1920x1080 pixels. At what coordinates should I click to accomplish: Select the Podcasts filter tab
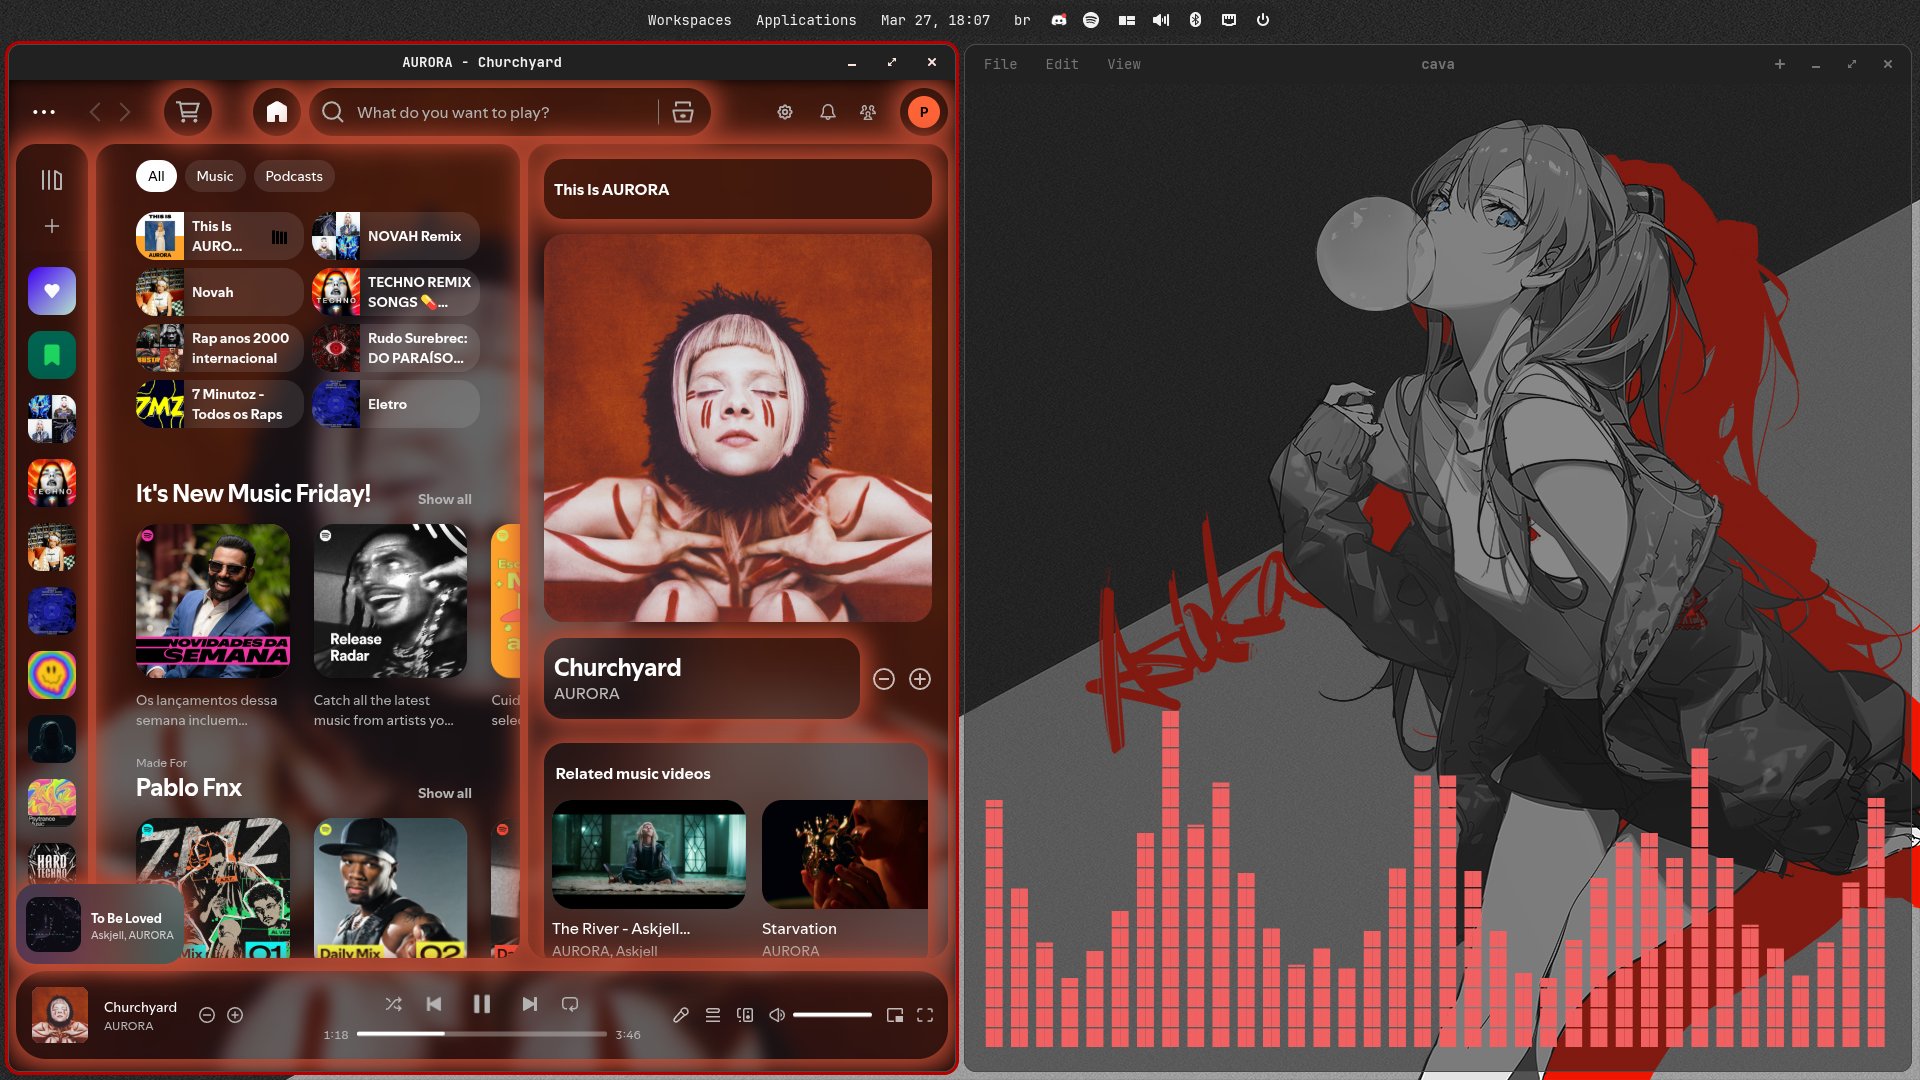(x=294, y=176)
